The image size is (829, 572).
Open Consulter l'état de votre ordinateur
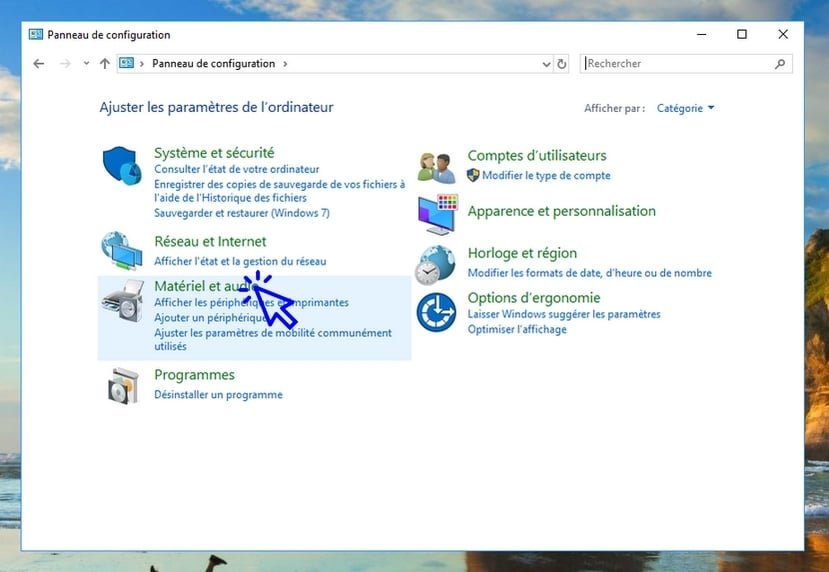tap(237, 169)
